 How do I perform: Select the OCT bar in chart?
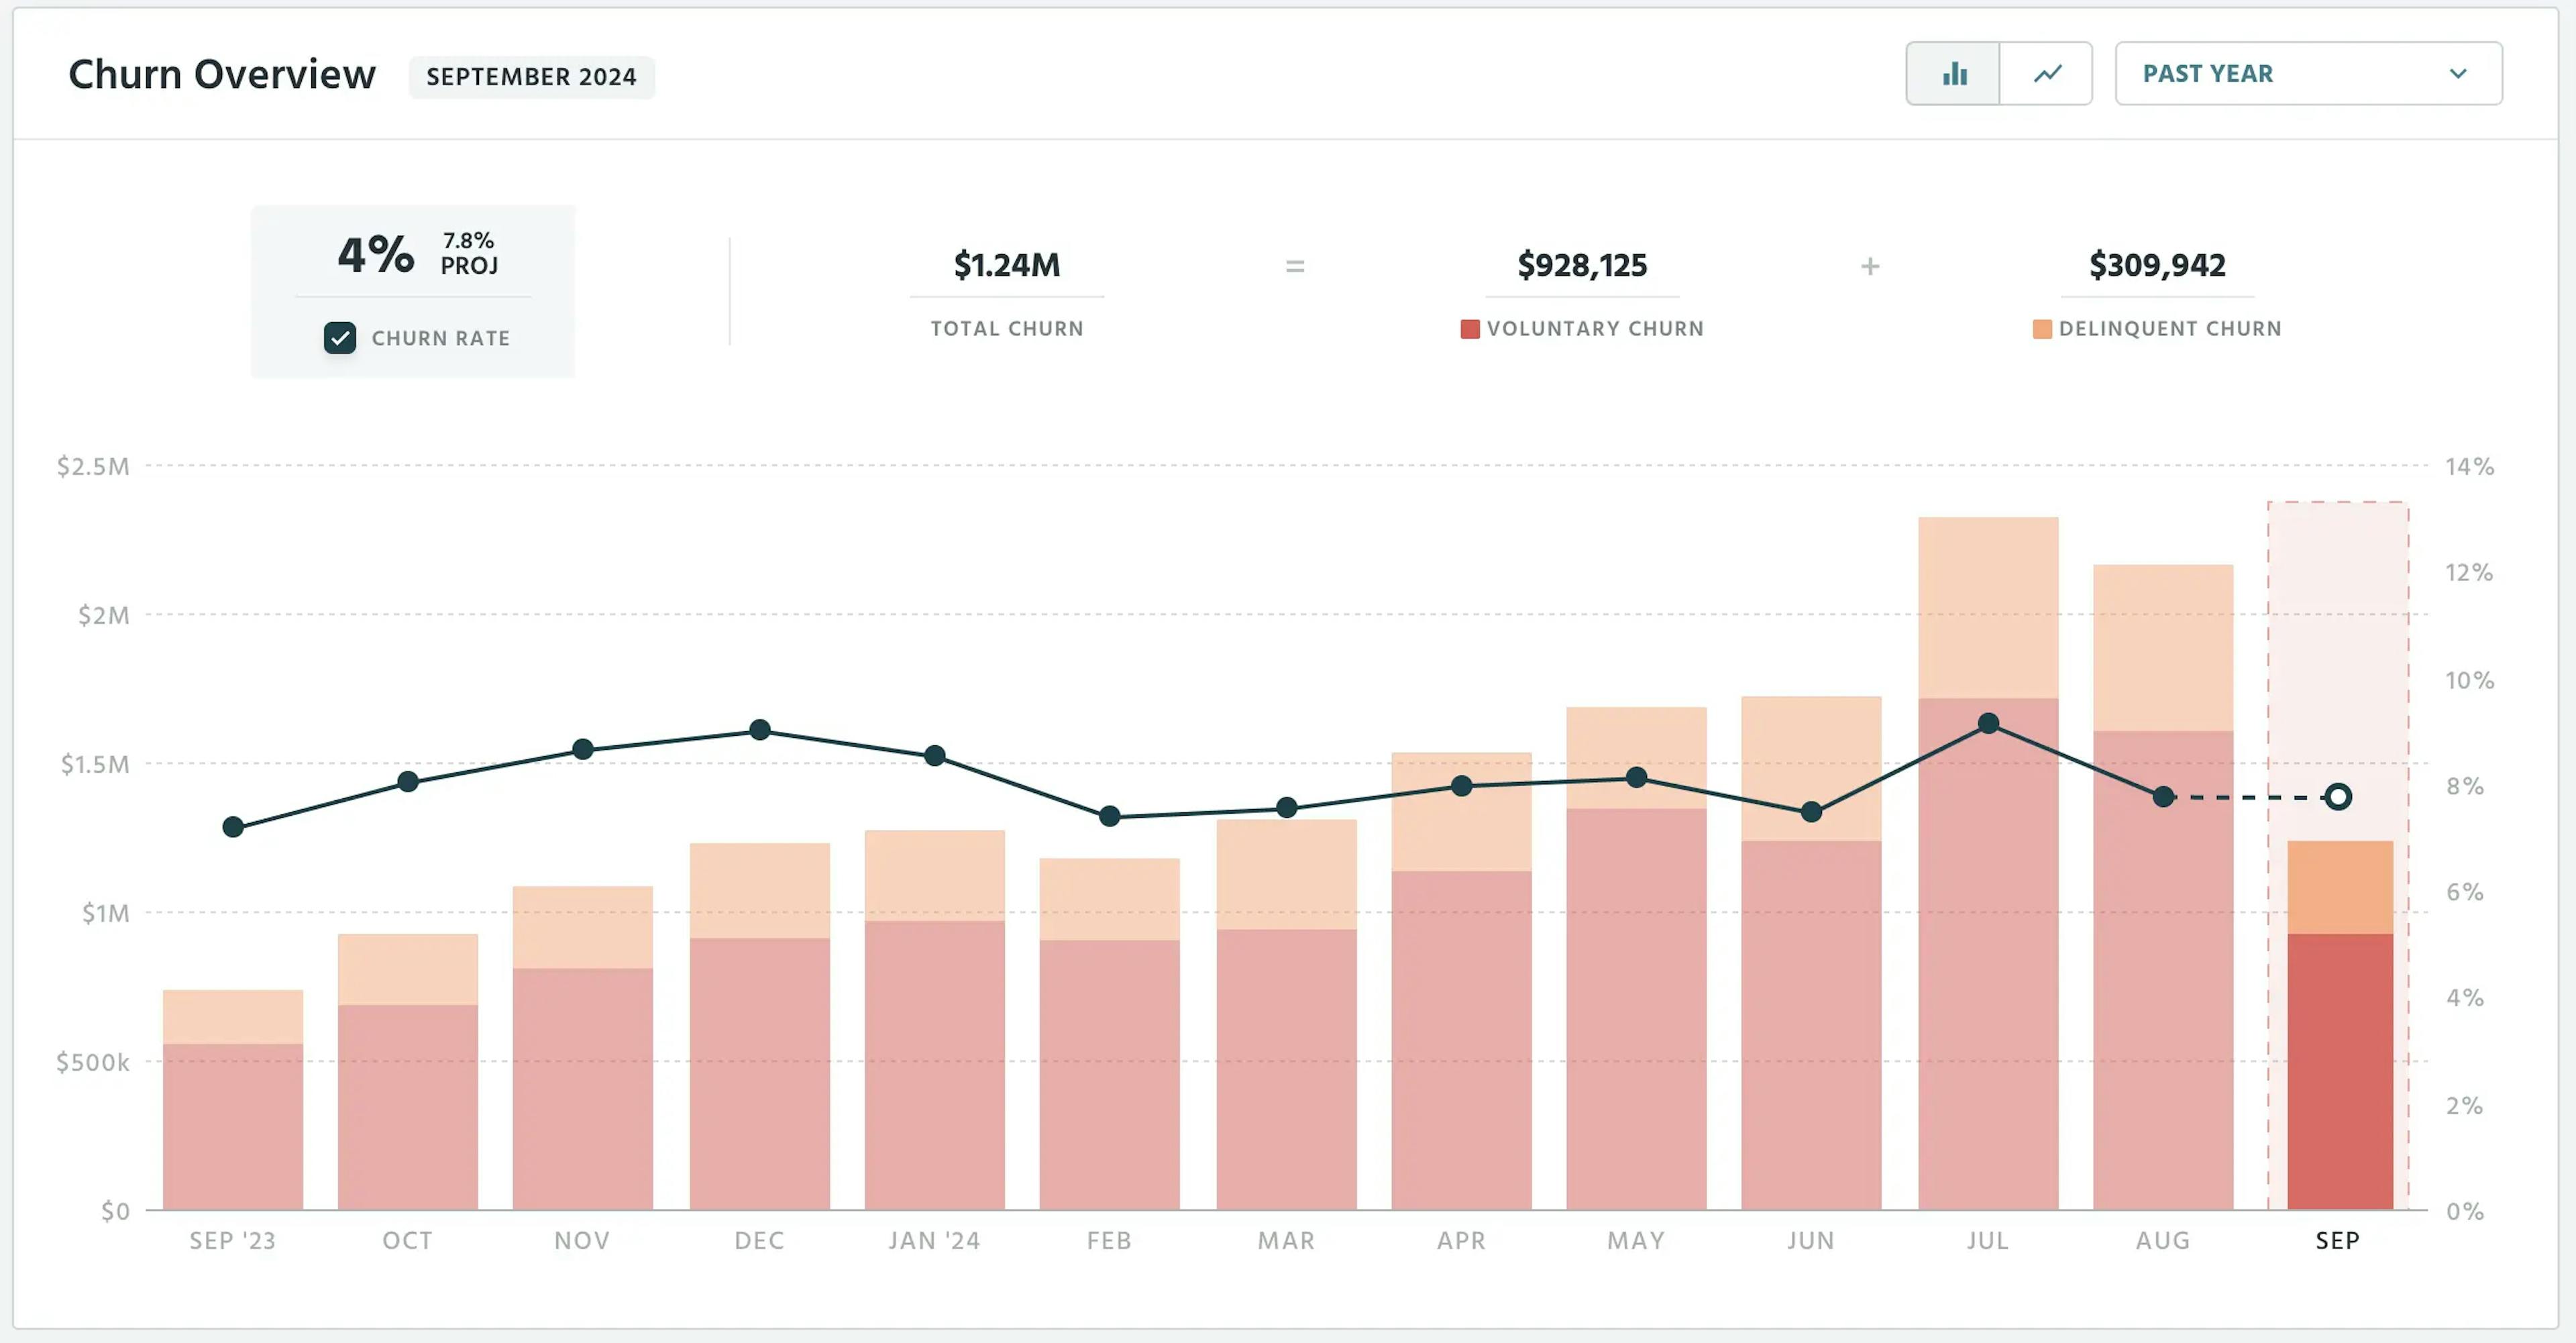(x=408, y=1072)
